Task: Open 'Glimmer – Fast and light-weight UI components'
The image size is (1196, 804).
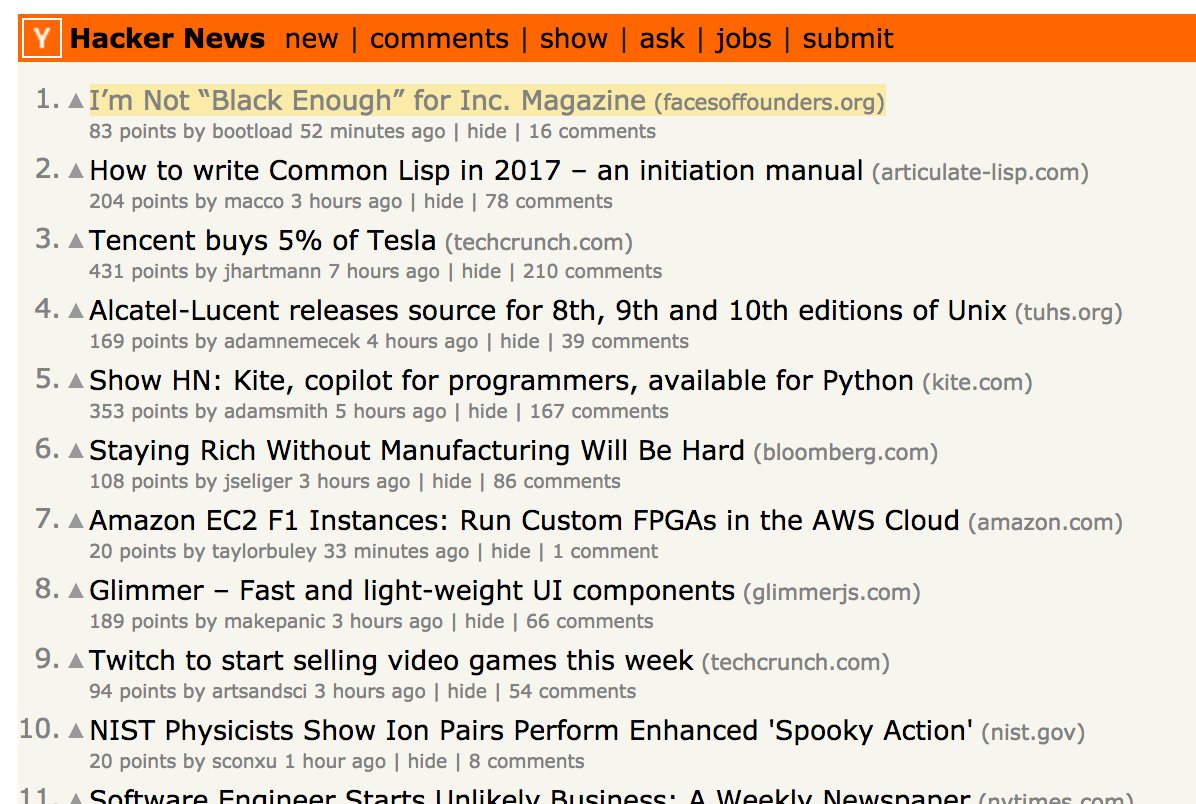Action: click(x=412, y=591)
